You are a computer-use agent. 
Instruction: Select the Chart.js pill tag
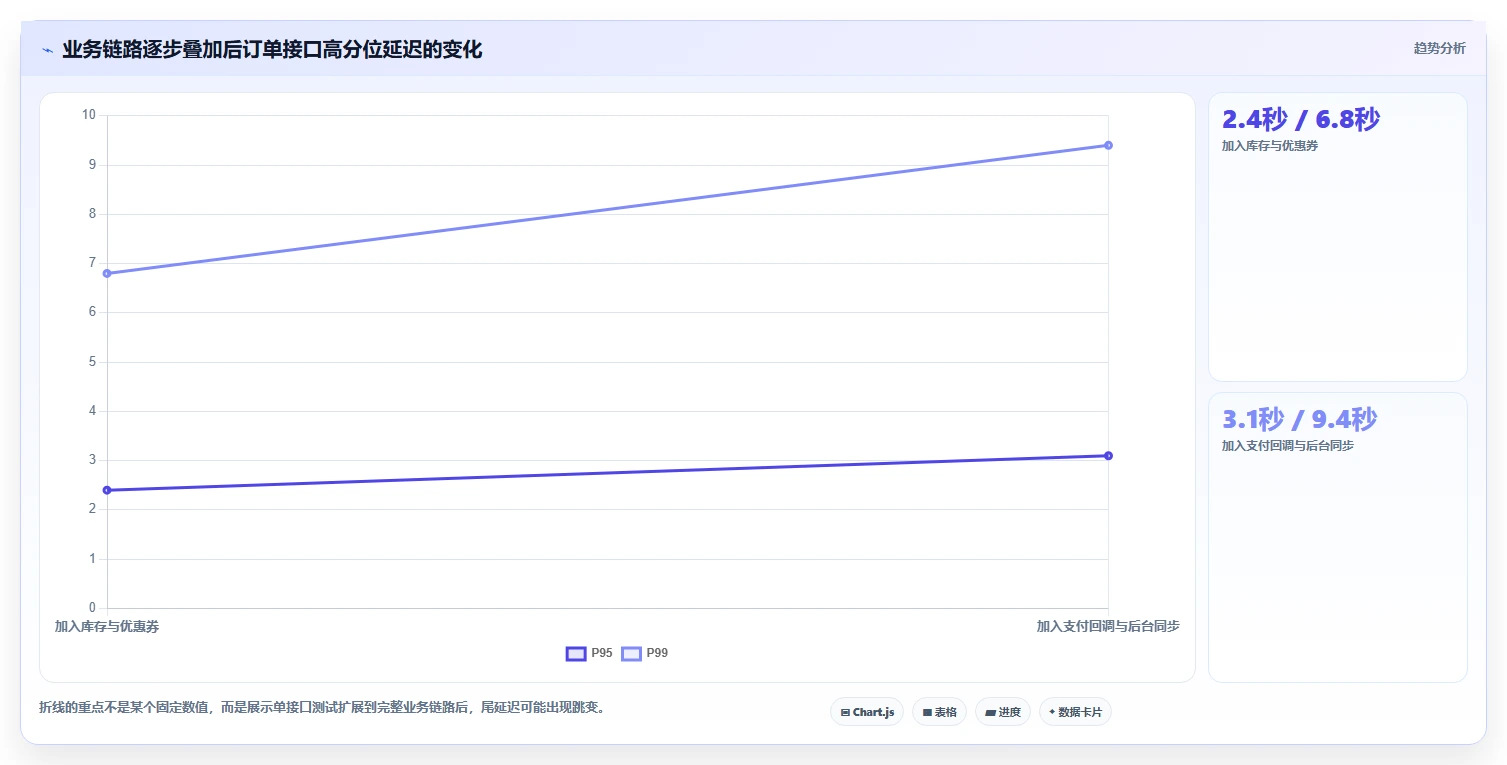867,712
